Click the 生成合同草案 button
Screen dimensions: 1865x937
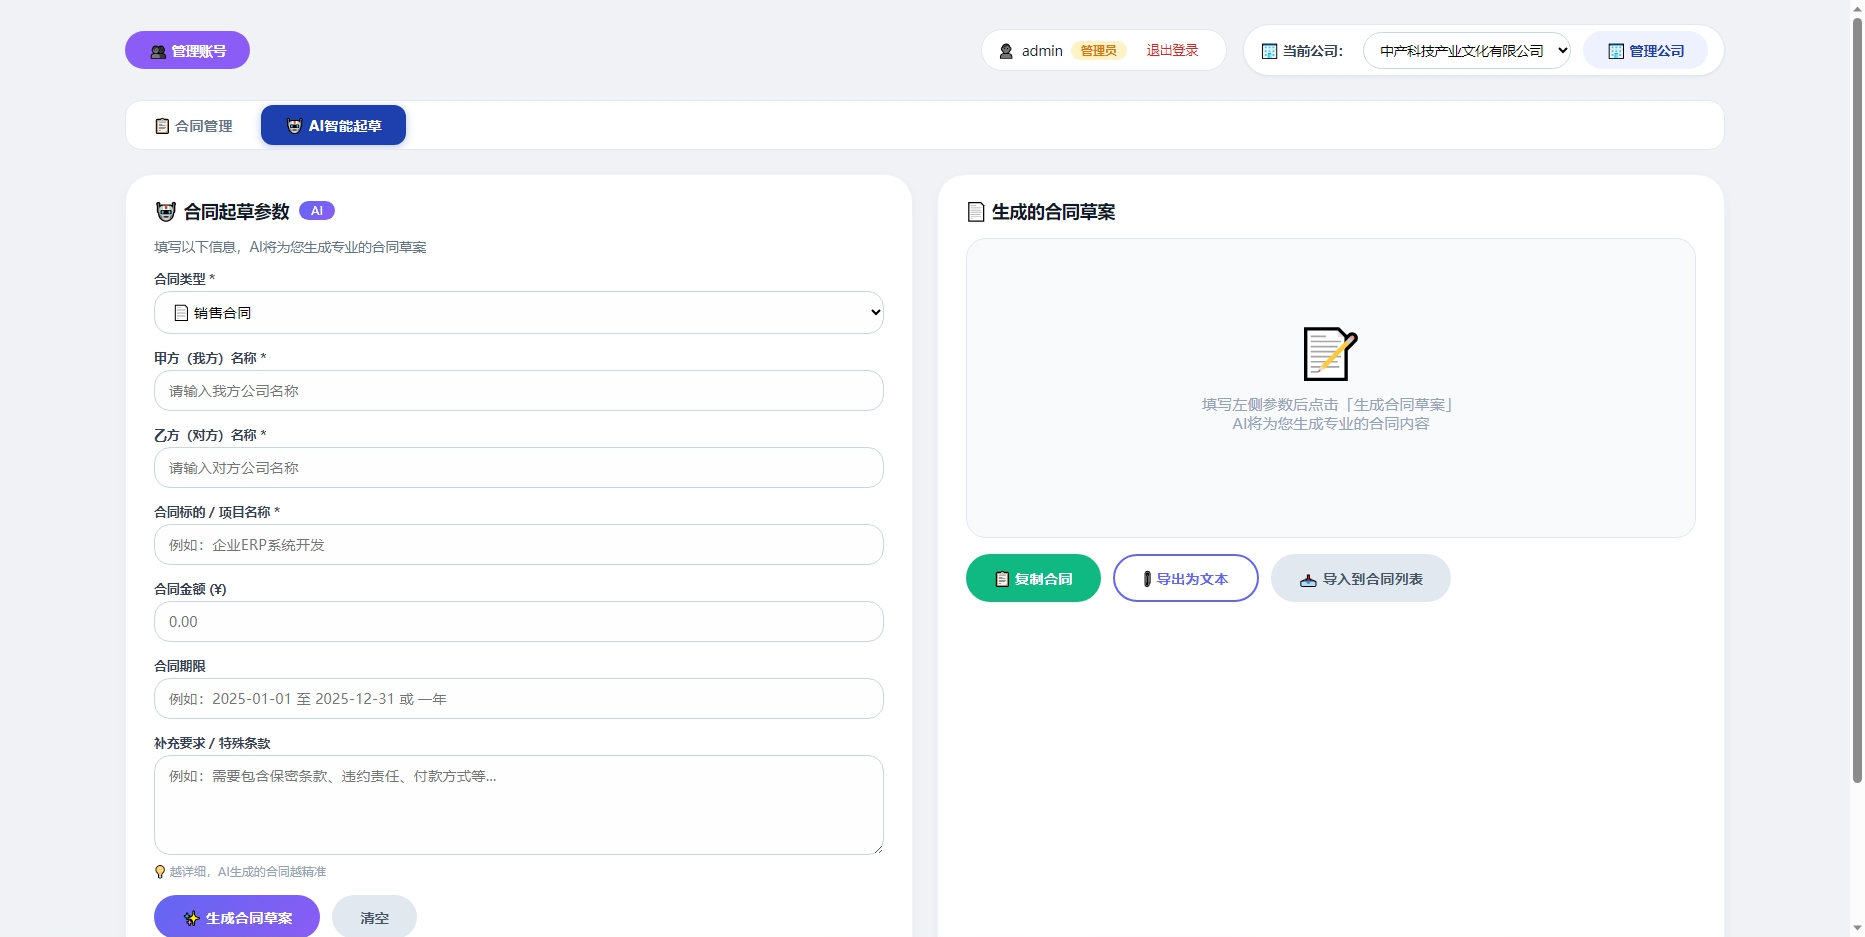[x=237, y=917]
